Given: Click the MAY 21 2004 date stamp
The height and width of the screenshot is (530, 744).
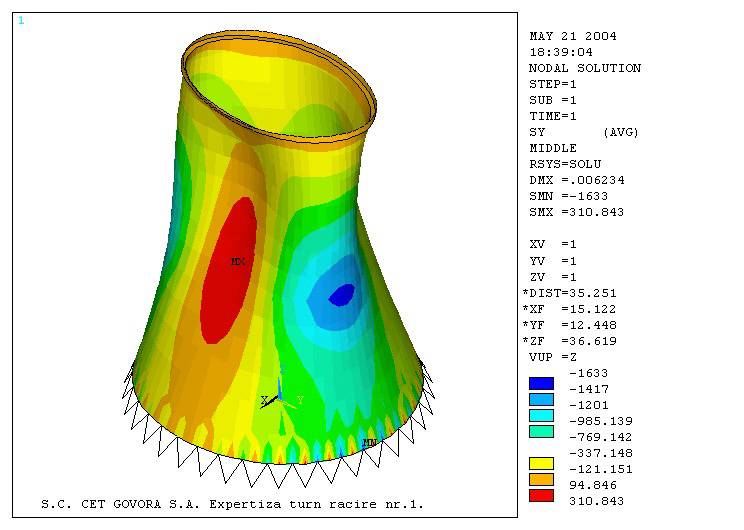Looking at the screenshot, I should click(572, 36).
